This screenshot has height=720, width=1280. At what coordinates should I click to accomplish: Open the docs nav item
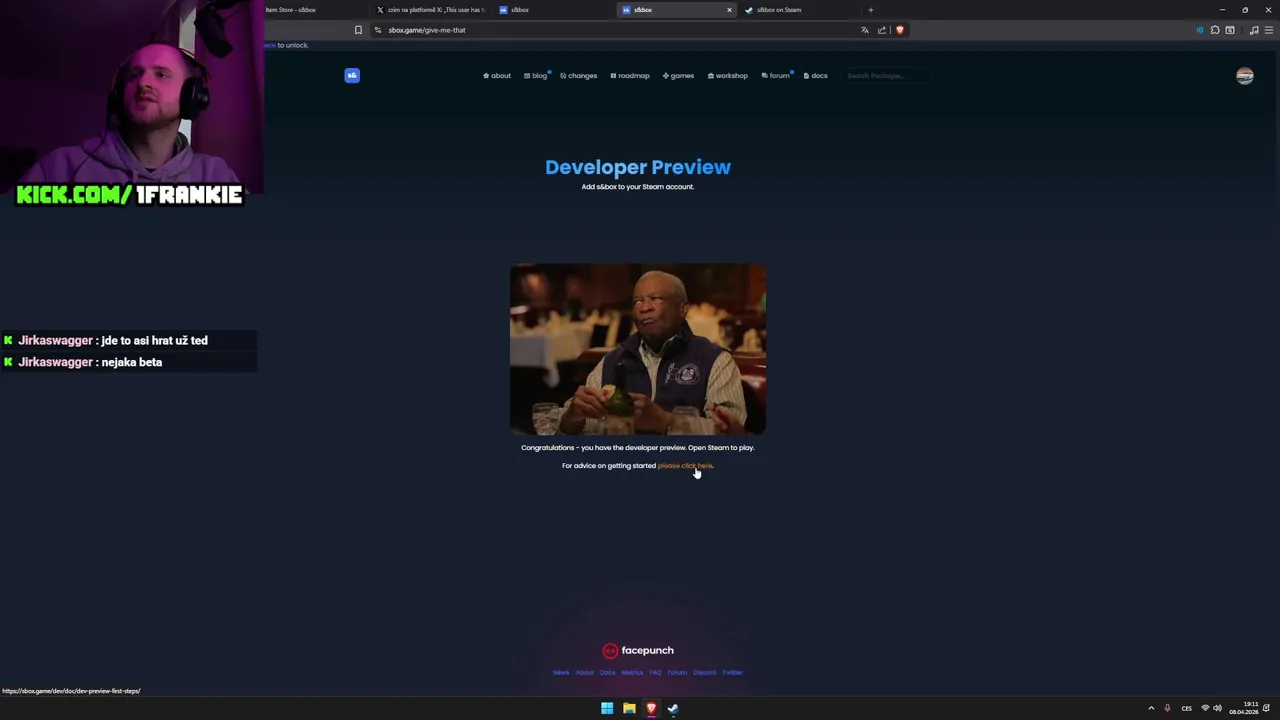816,76
